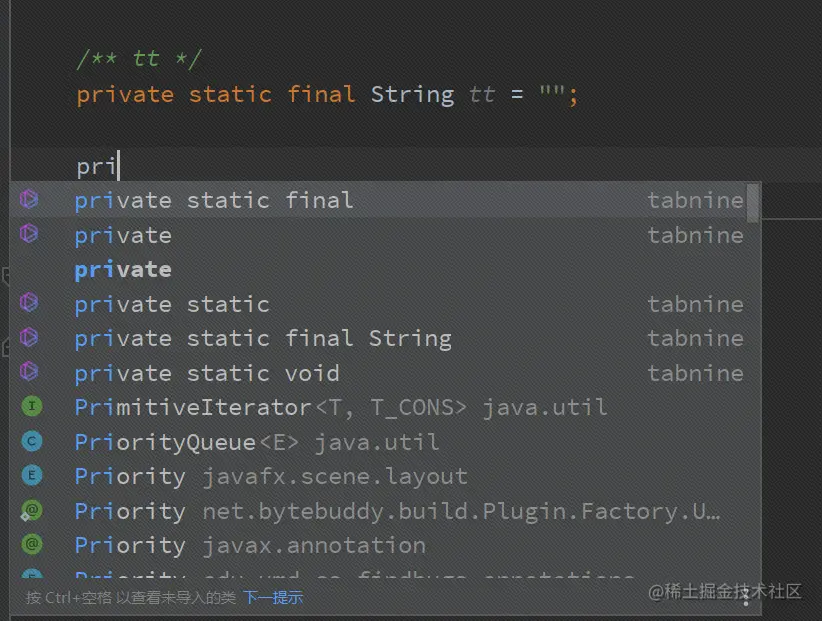Click the completion popup scrollbar thumb
Screen dimensions: 822x621
point(753,203)
